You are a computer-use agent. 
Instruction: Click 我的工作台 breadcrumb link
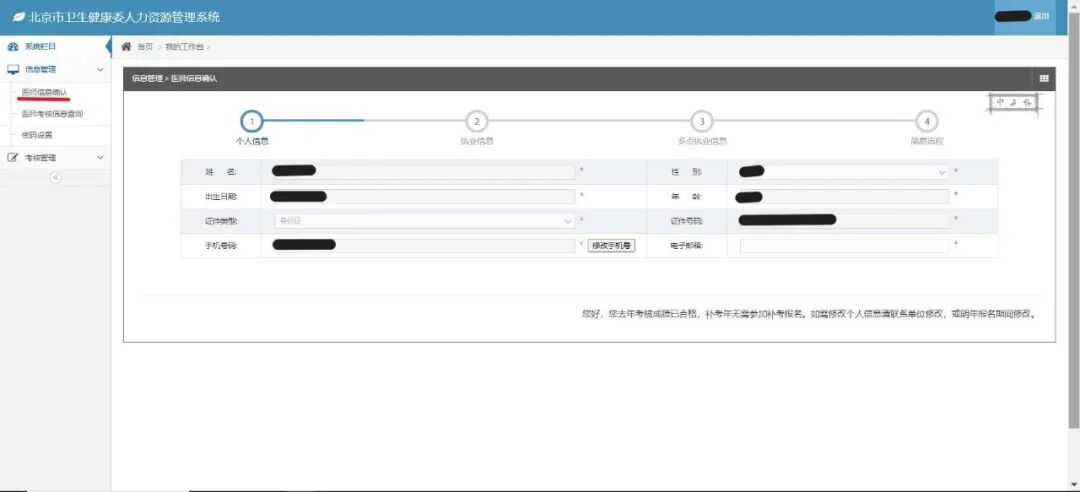click(184, 47)
